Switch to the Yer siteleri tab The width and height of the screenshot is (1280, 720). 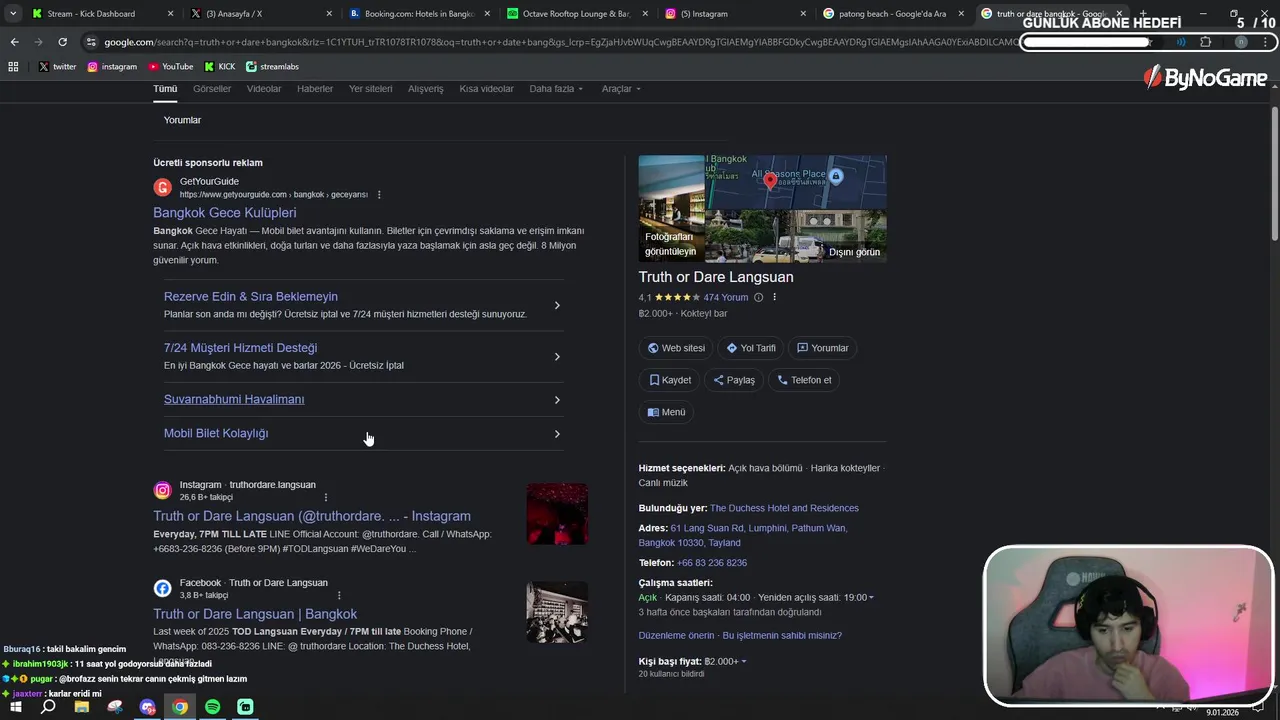coord(370,89)
